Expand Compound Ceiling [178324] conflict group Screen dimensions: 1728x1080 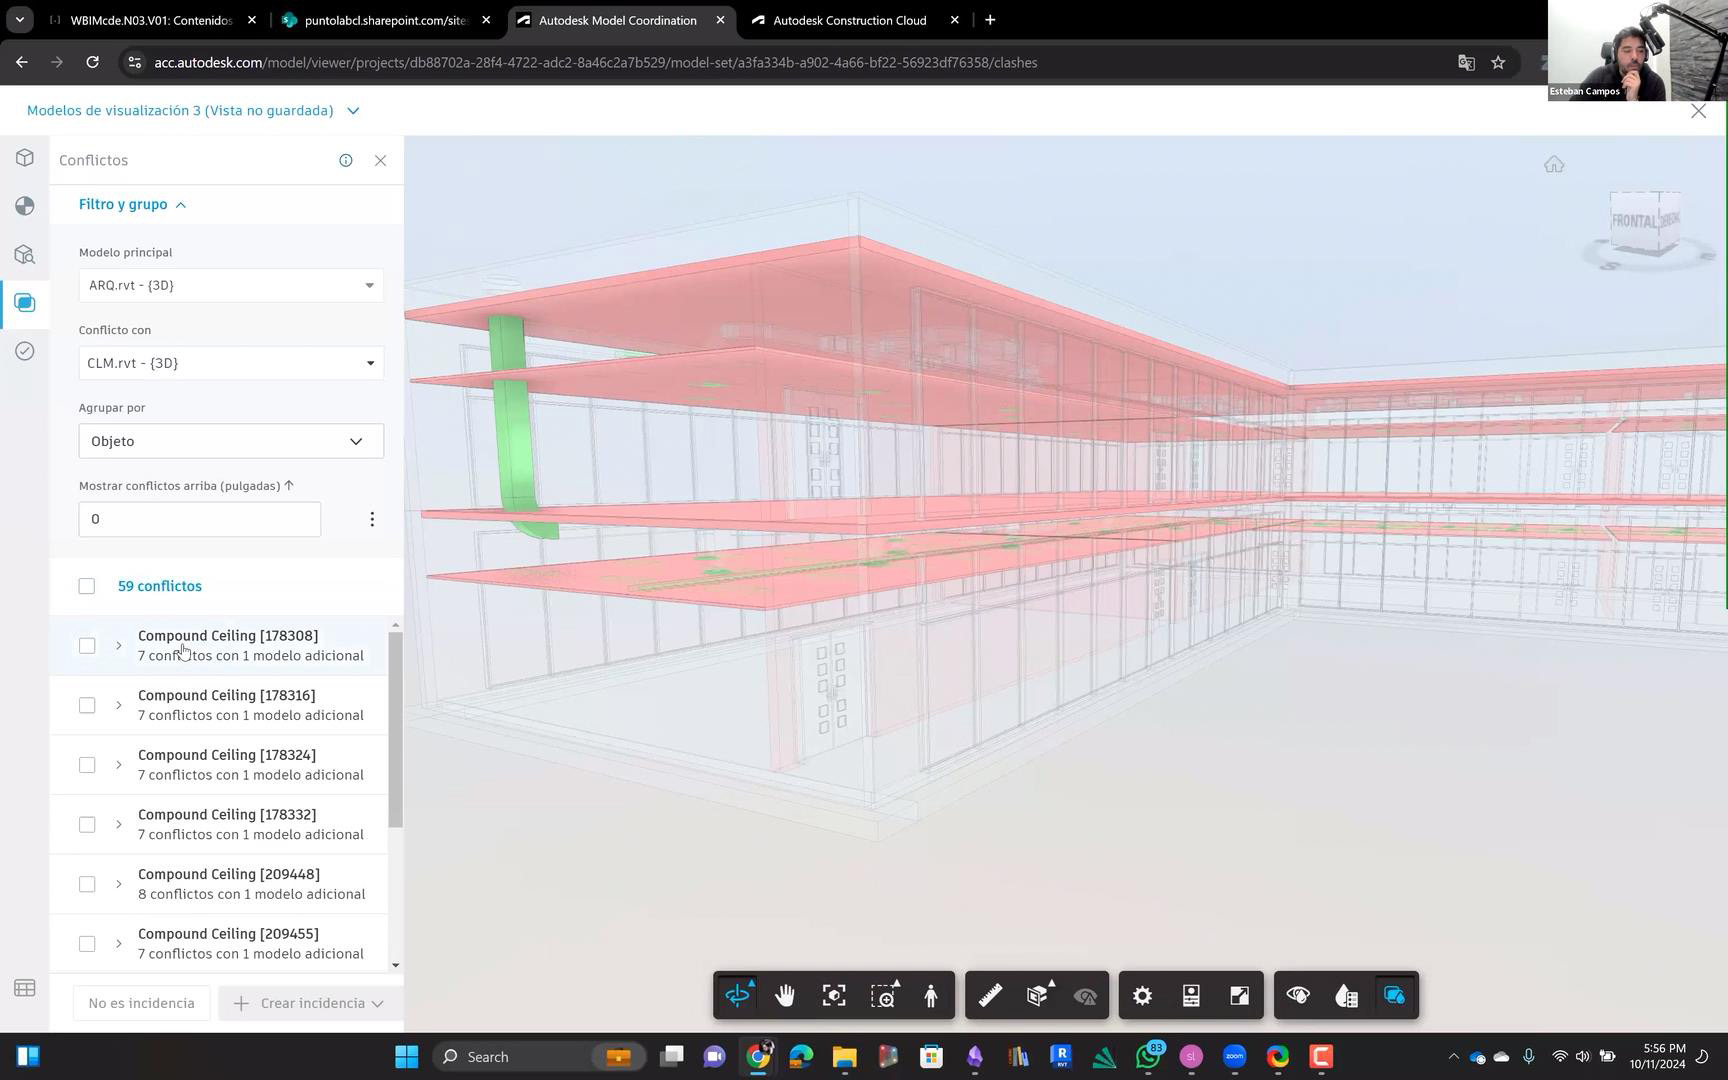tap(118, 765)
